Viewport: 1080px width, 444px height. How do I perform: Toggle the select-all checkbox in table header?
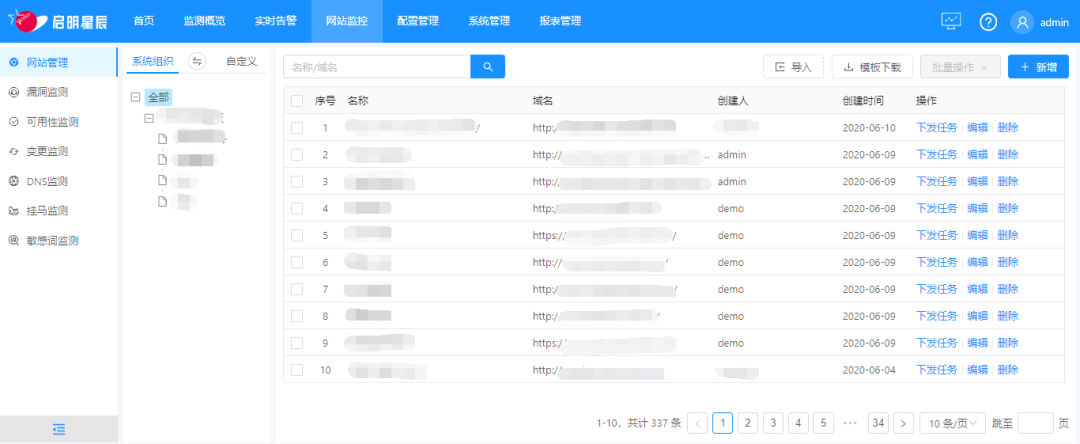pos(297,101)
